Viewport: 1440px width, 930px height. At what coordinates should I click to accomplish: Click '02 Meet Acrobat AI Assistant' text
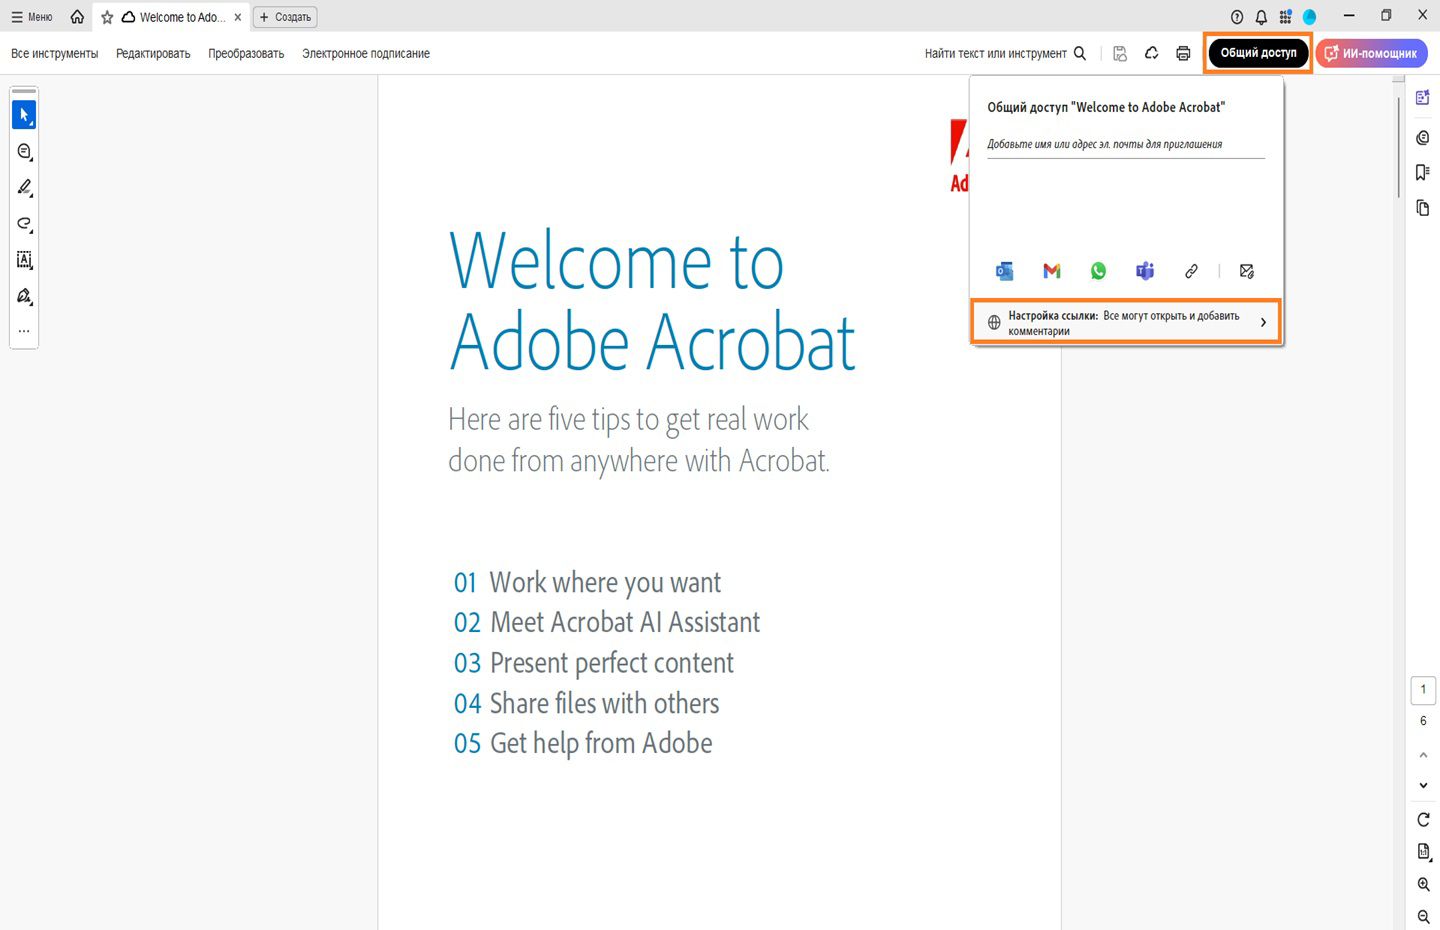[x=607, y=622]
